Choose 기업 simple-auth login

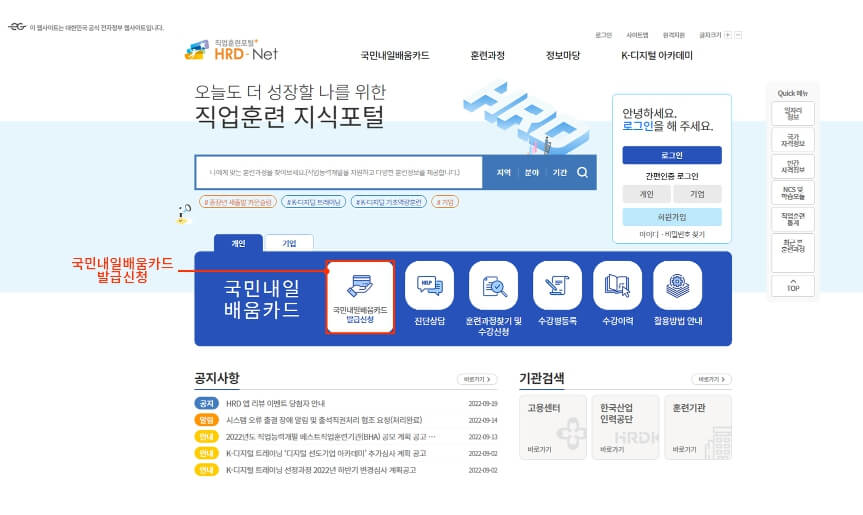(x=697, y=194)
